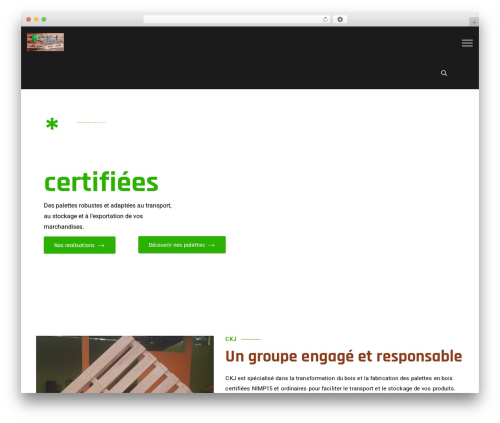The height and width of the screenshot is (423, 500).
Task: Click the green asterisk symbol
Action: coord(52,124)
